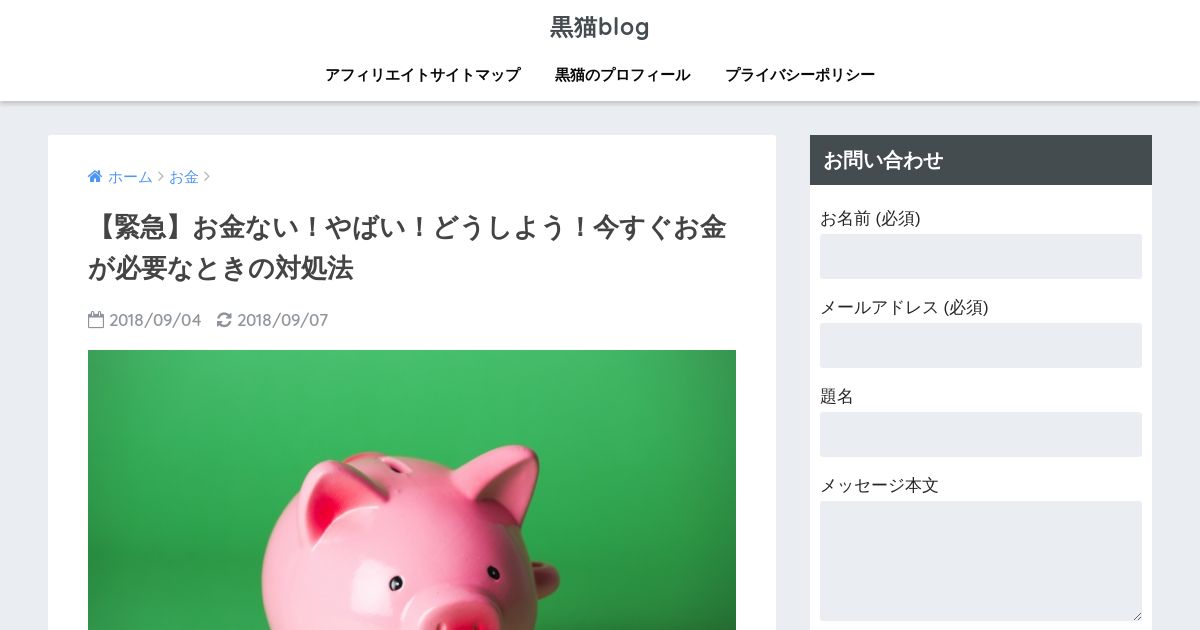This screenshot has height=630, width=1200.
Task: Click the calendar icon beside 2018/09/04
Action: pos(96,320)
